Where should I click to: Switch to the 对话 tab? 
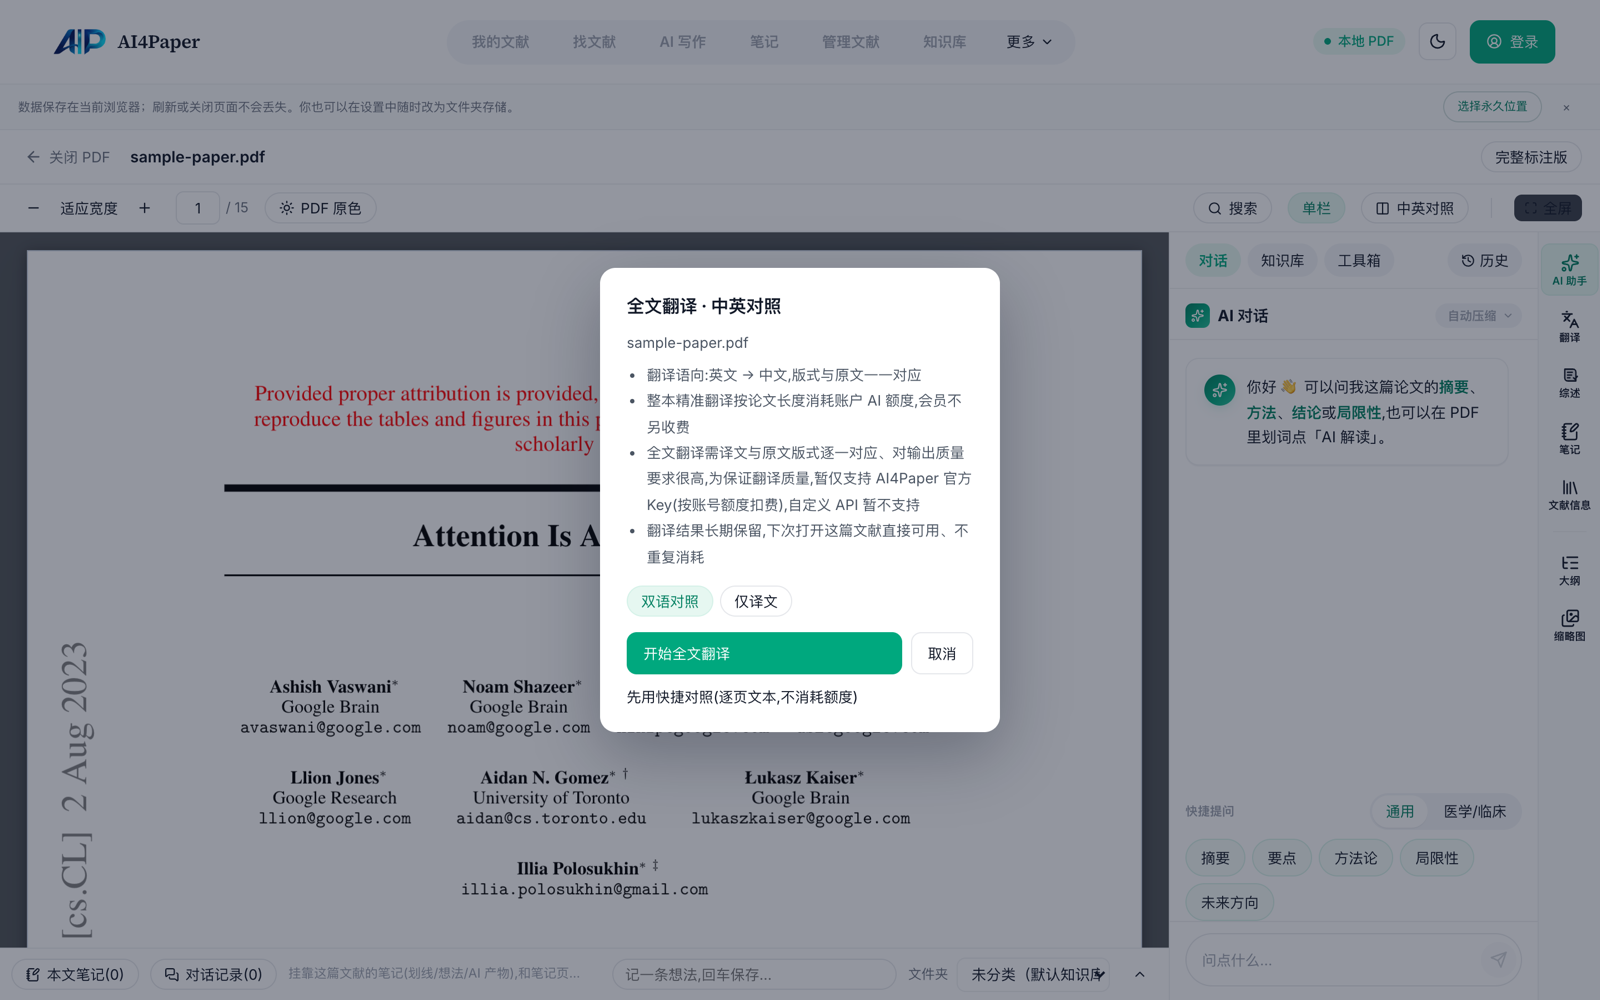pos(1213,261)
